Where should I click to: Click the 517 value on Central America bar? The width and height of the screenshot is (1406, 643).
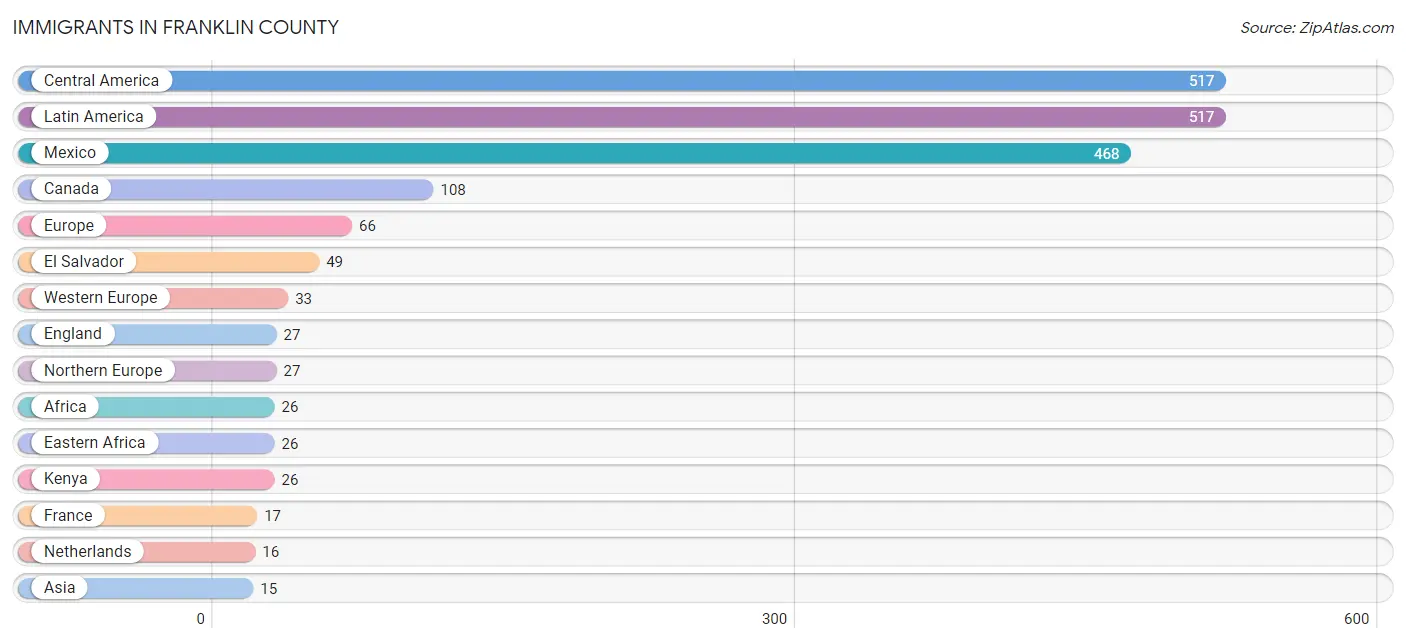1201,81
